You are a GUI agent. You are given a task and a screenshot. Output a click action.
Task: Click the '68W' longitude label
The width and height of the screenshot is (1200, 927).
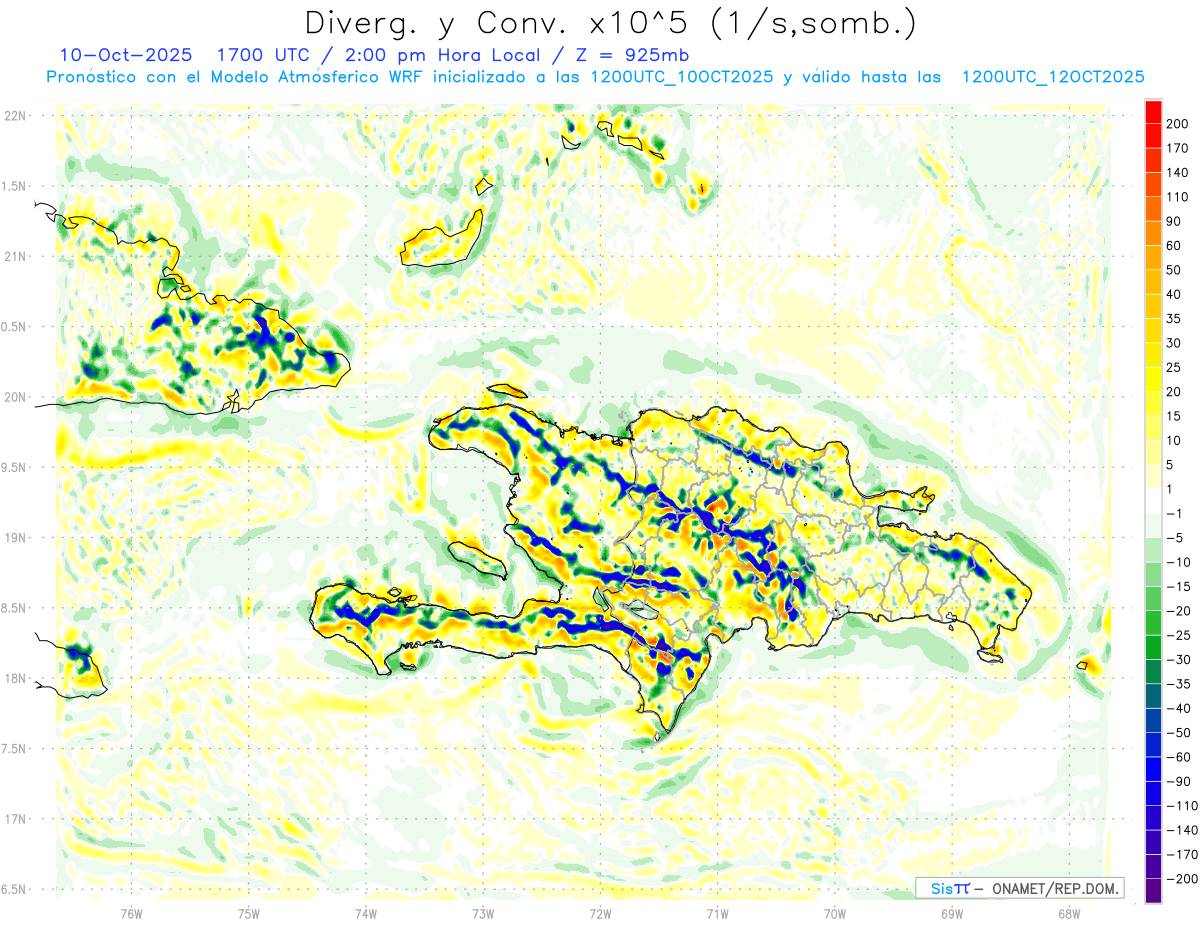[x=1068, y=913]
